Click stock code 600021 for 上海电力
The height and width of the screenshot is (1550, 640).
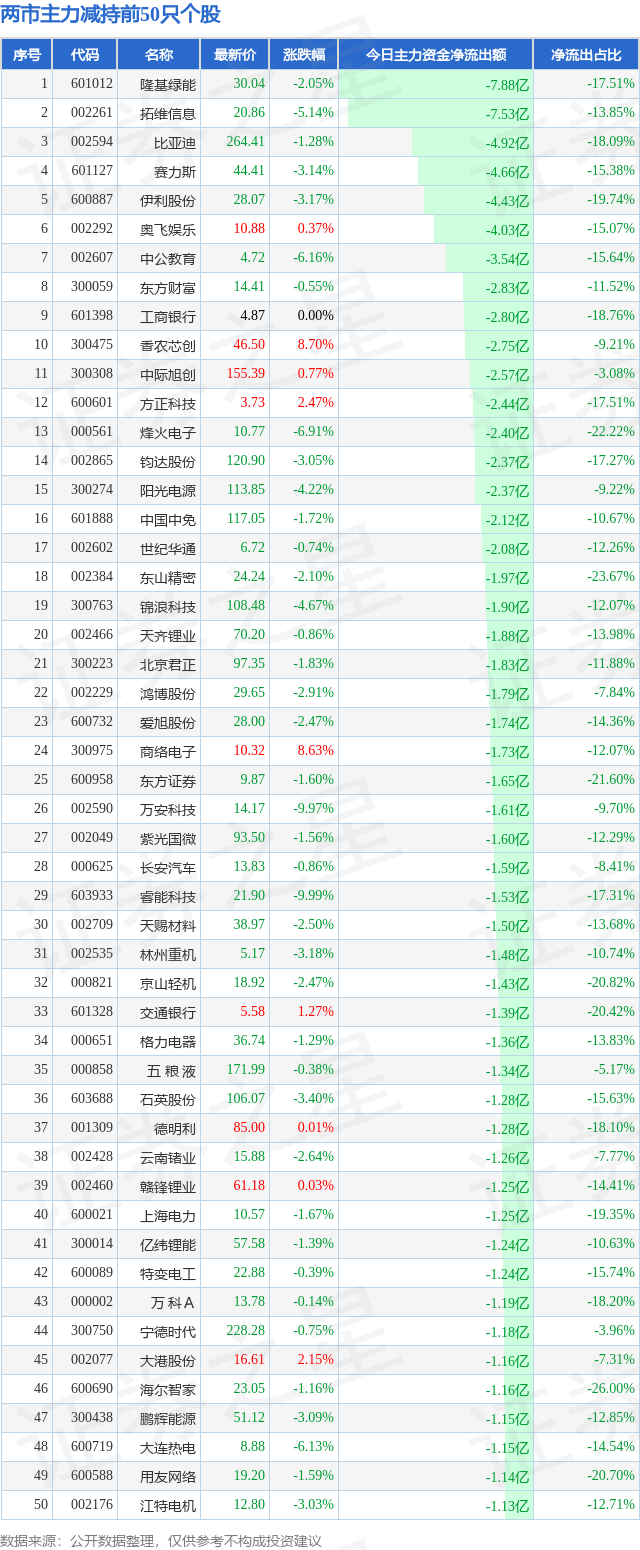(92, 1215)
